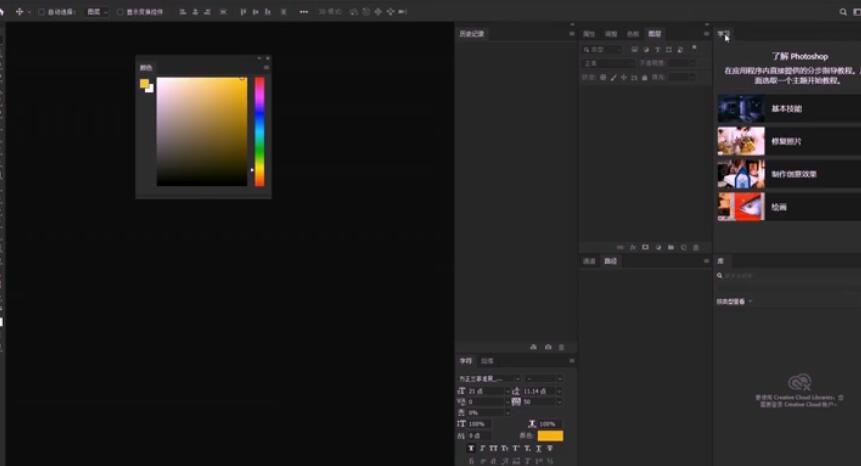861x466 pixels.
Task: Switch to the 历史记录 History tab
Action: 470,34
